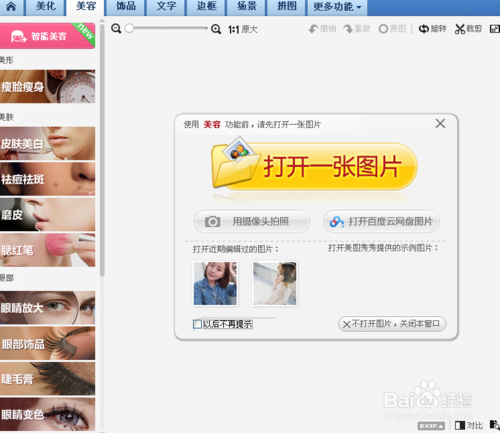The height and width of the screenshot is (433, 500).
Task: Open the 场景 tab
Action: pyautogui.click(x=247, y=6)
